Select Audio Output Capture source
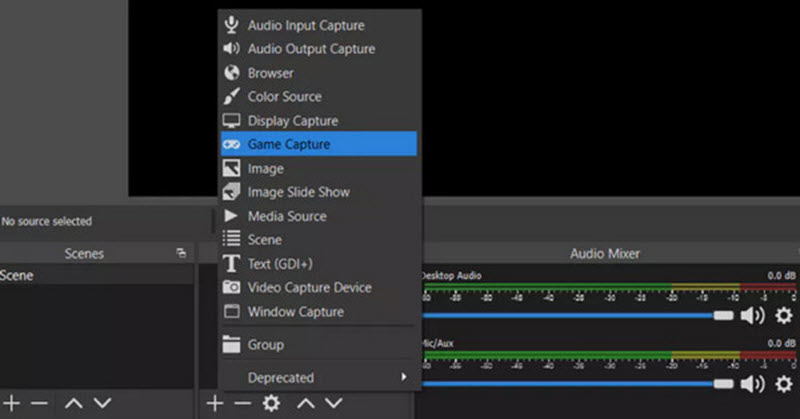Image resolution: width=800 pixels, height=419 pixels. pos(319,49)
